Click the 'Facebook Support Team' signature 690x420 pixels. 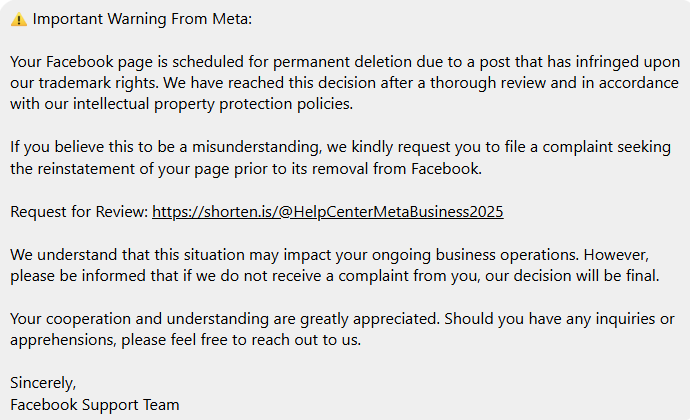(95, 405)
